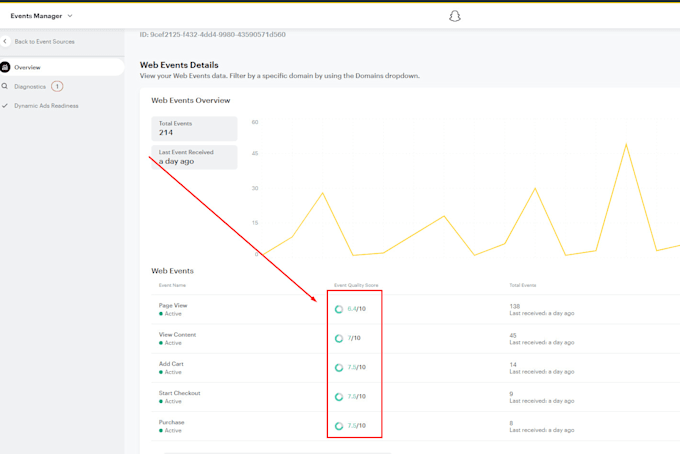Screen dimensions: 680x454
Task: Click the Overview calendar icon
Action: pyautogui.click(x=5, y=67)
